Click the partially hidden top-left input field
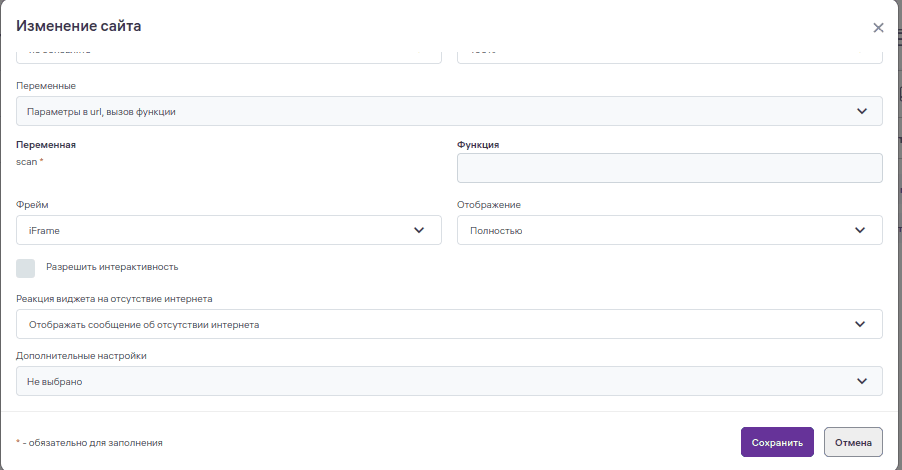 (228, 55)
